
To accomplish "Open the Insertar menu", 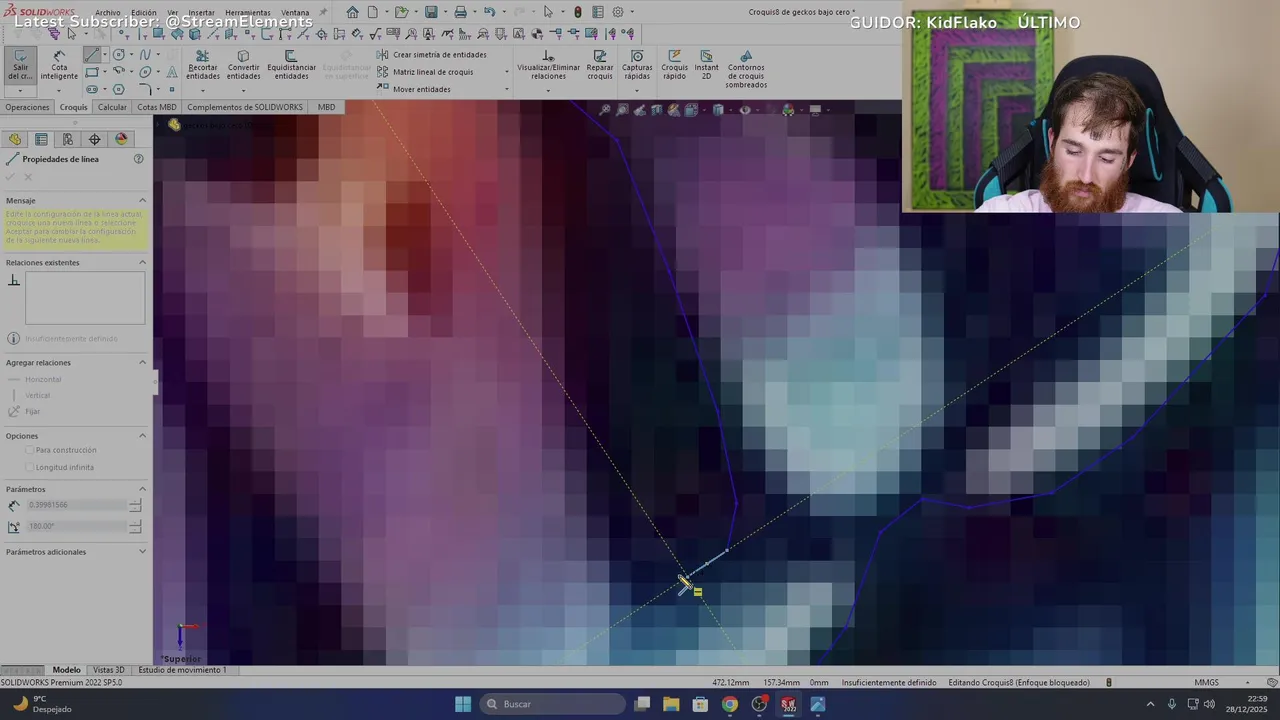I will coord(201,13).
